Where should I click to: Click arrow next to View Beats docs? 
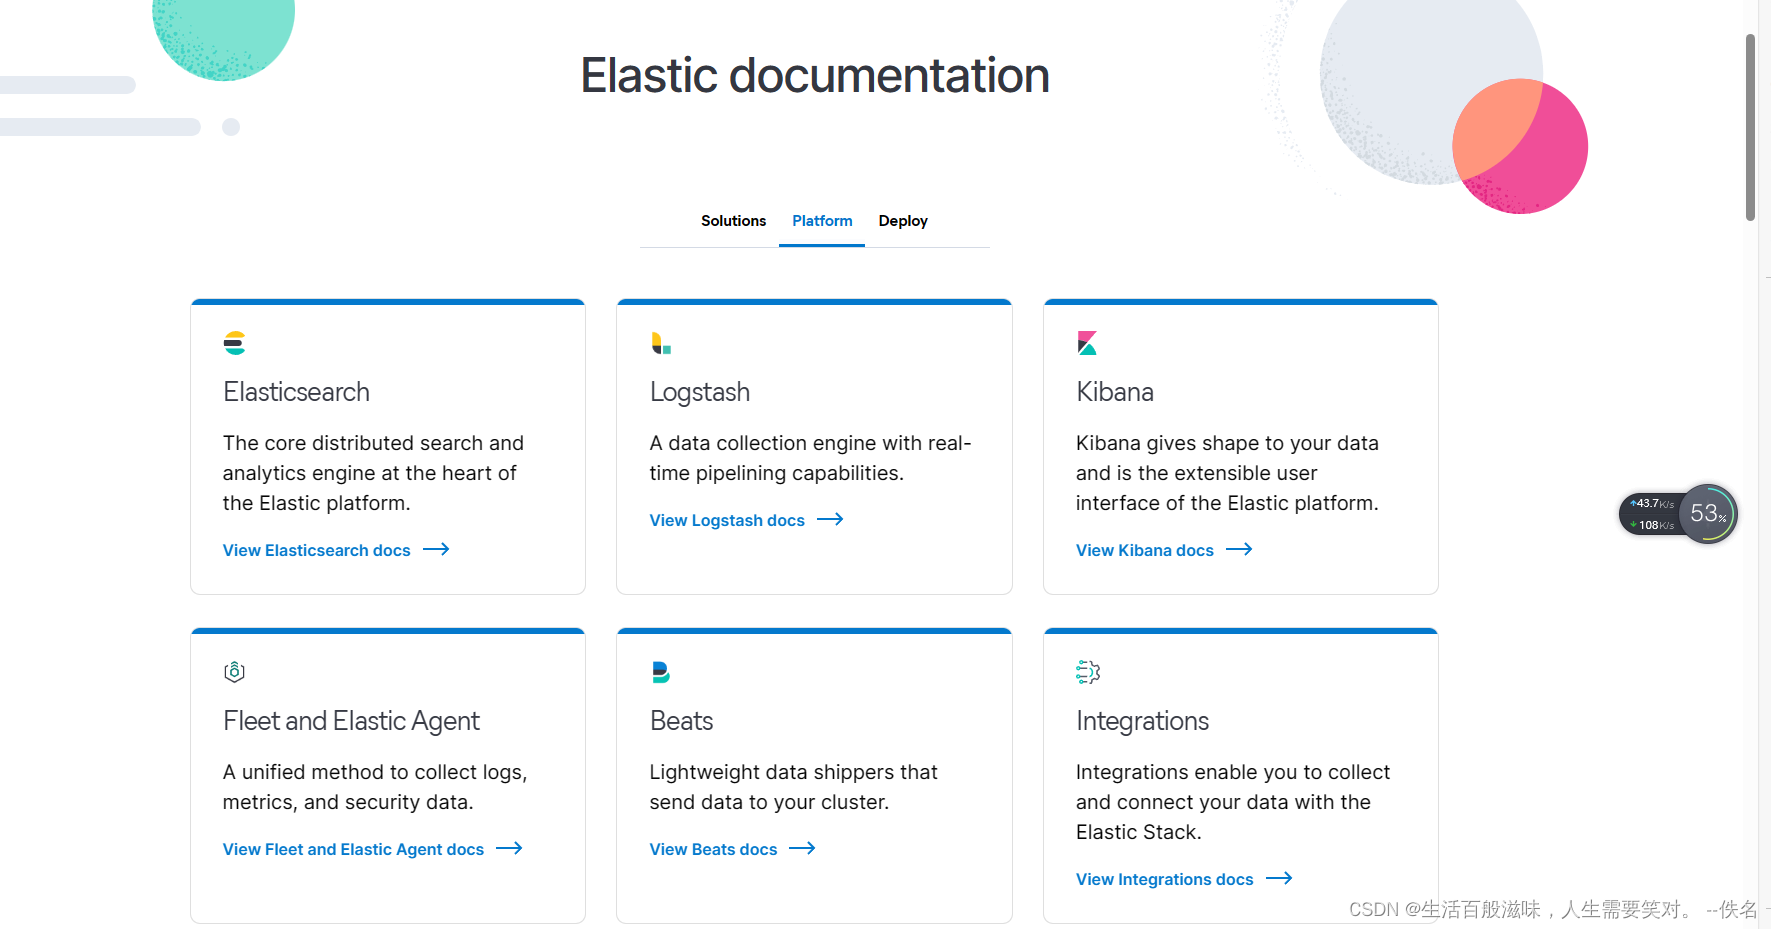(802, 848)
